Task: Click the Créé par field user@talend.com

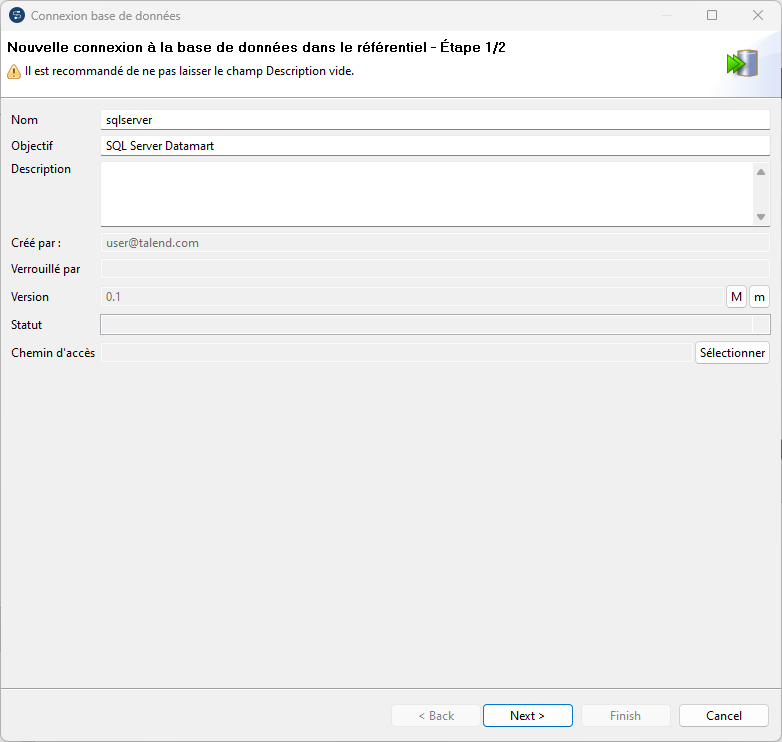Action: pos(435,243)
